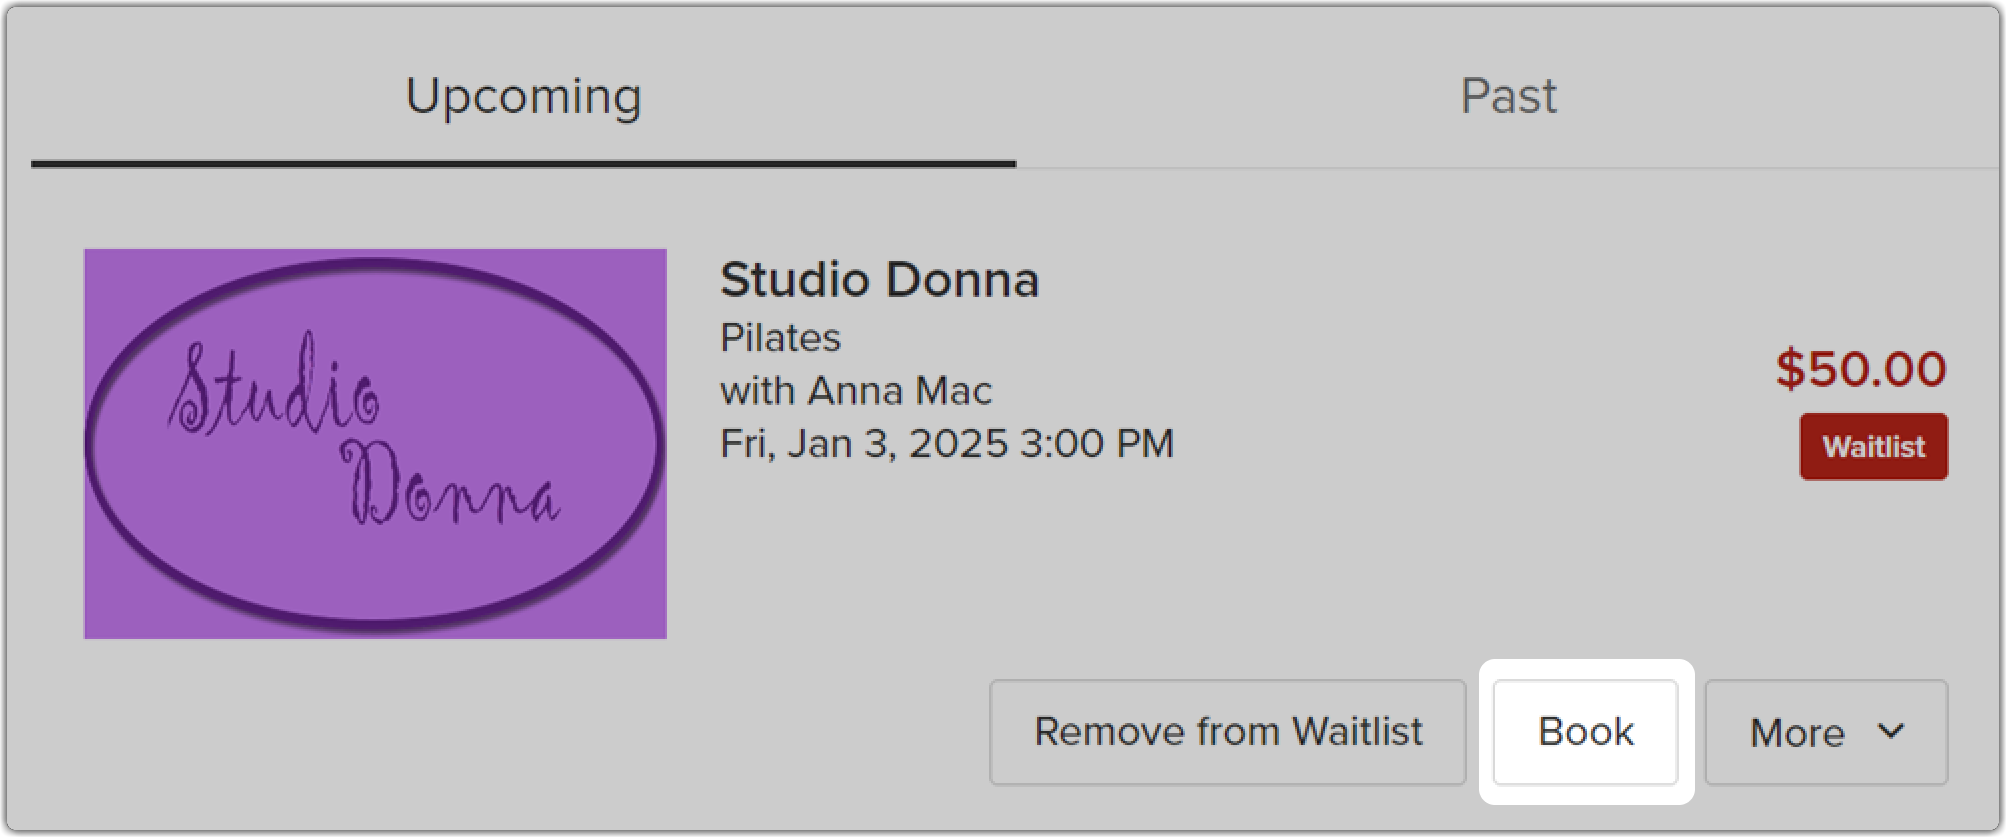The height and width of the screenshot is (838, 2007).
Task: Click the date Fri, Jan 3, 2025
Action: click(864, 444)
